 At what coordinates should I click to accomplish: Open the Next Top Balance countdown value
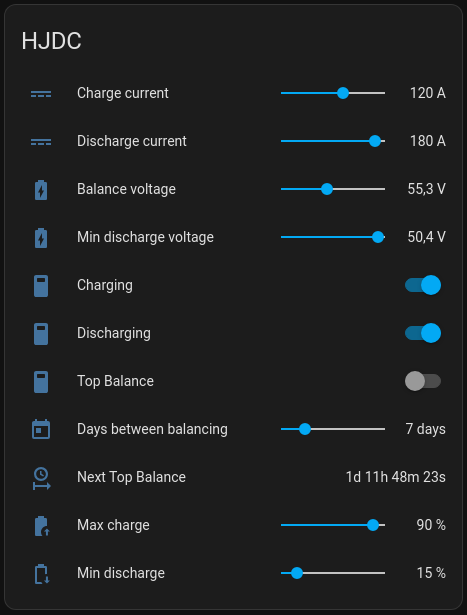coord(395,477)
